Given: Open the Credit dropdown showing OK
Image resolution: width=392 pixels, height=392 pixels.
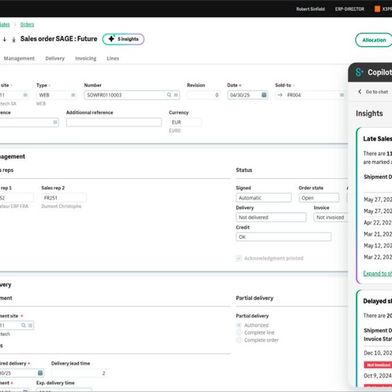Looking at the screenshot, I should [283, 237].
